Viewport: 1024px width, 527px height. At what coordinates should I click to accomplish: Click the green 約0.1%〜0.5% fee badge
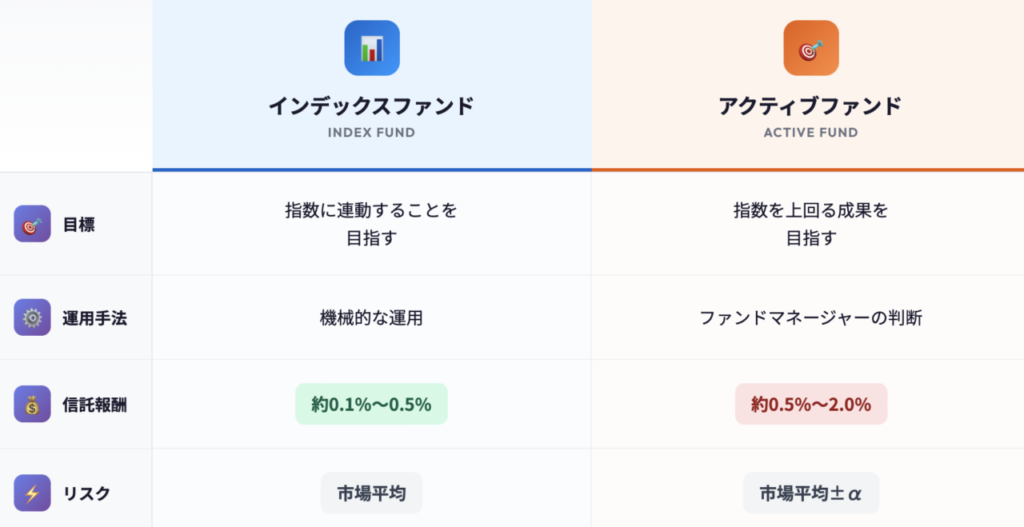pyautogui.click(x=371, y=404)
